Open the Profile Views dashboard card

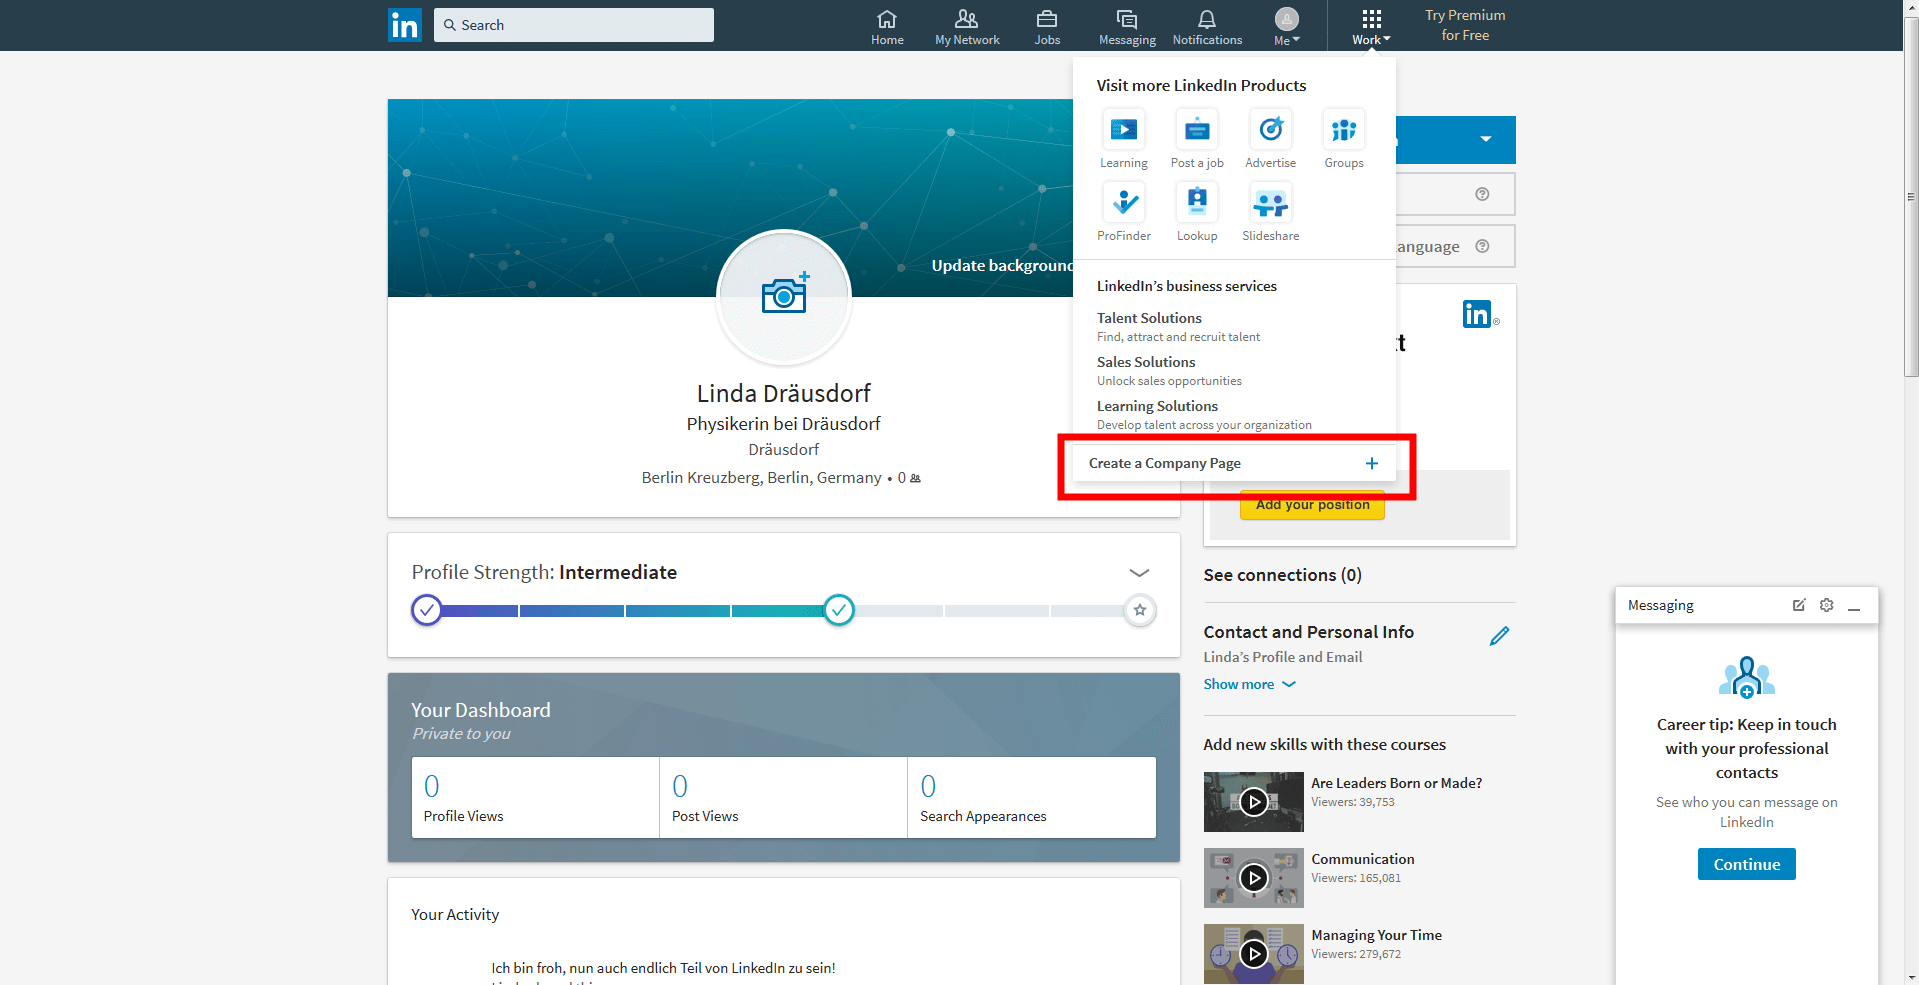point(535,798)
